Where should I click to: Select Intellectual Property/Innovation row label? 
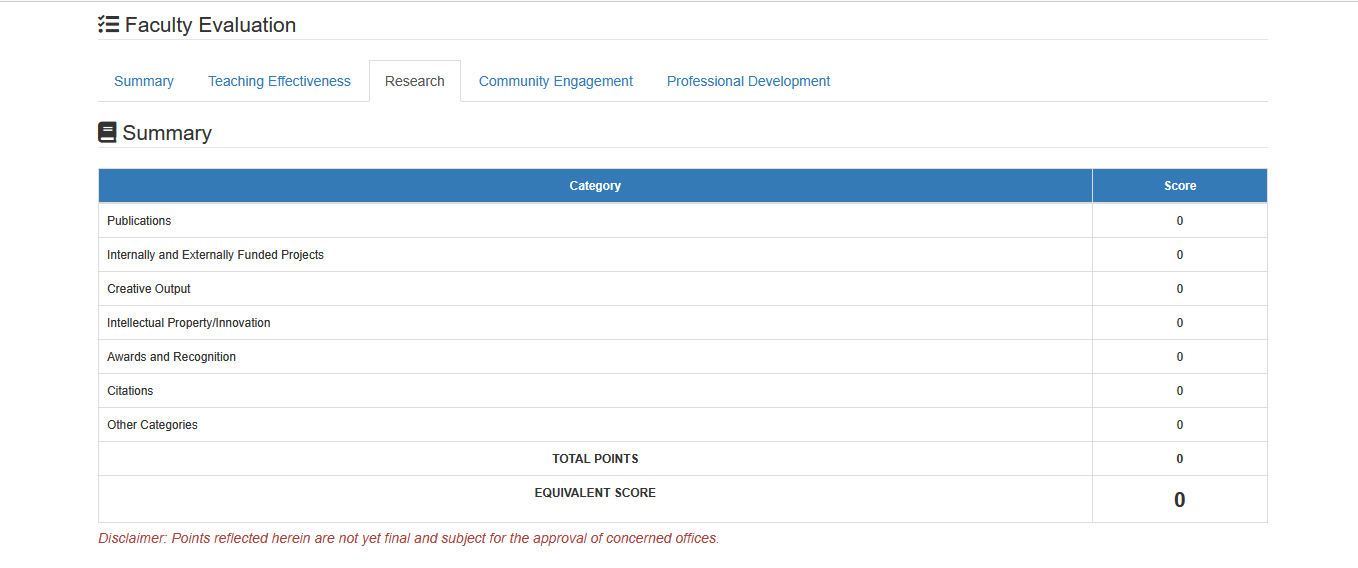(x=189, y=323)
